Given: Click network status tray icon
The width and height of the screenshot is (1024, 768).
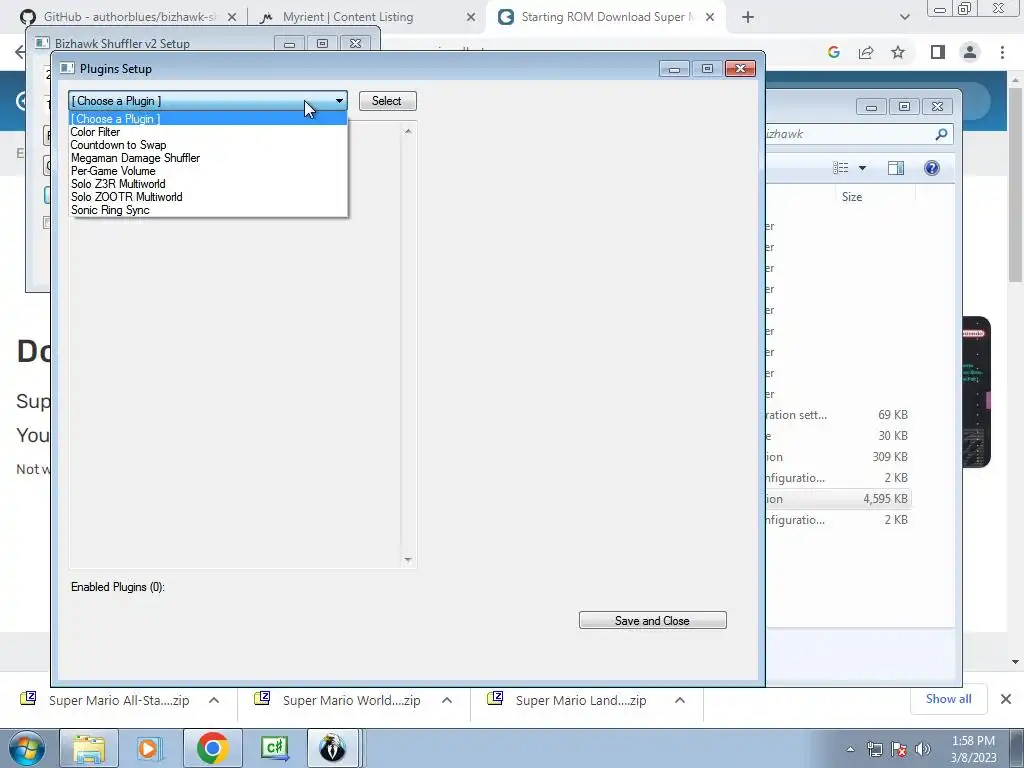Looking at the screenshot, I should [x=874, y=749].
